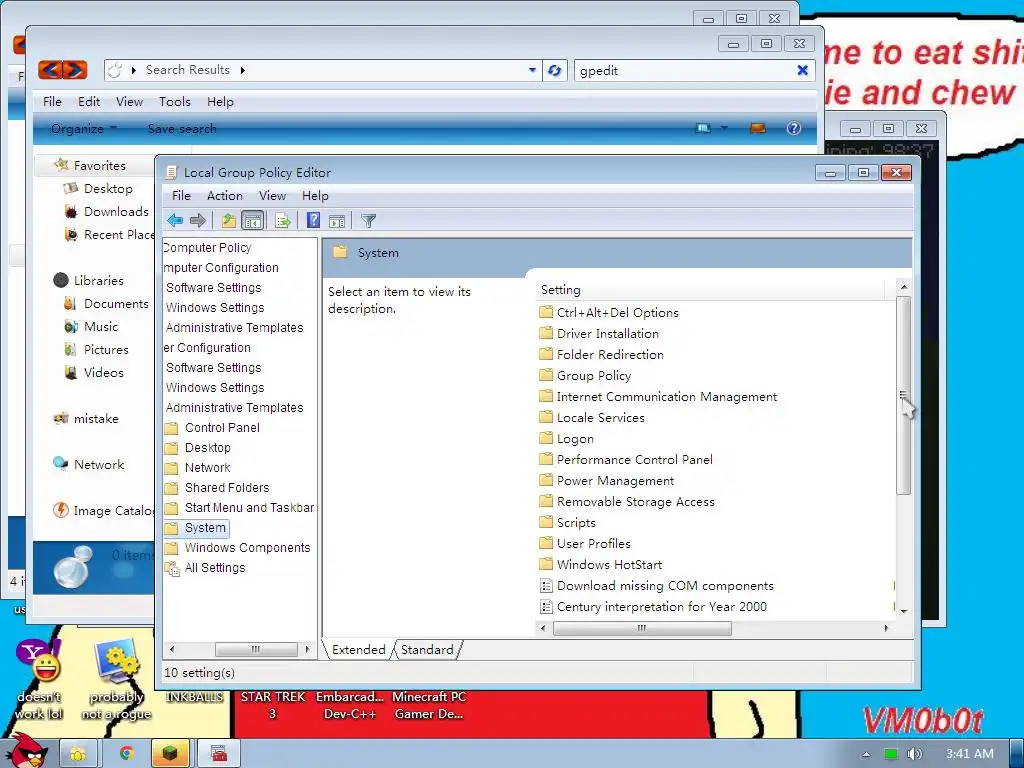Click the volume speaker tray icon
Screen dimensions: 1024x768
pyautogui.click(x=914, y=754)
